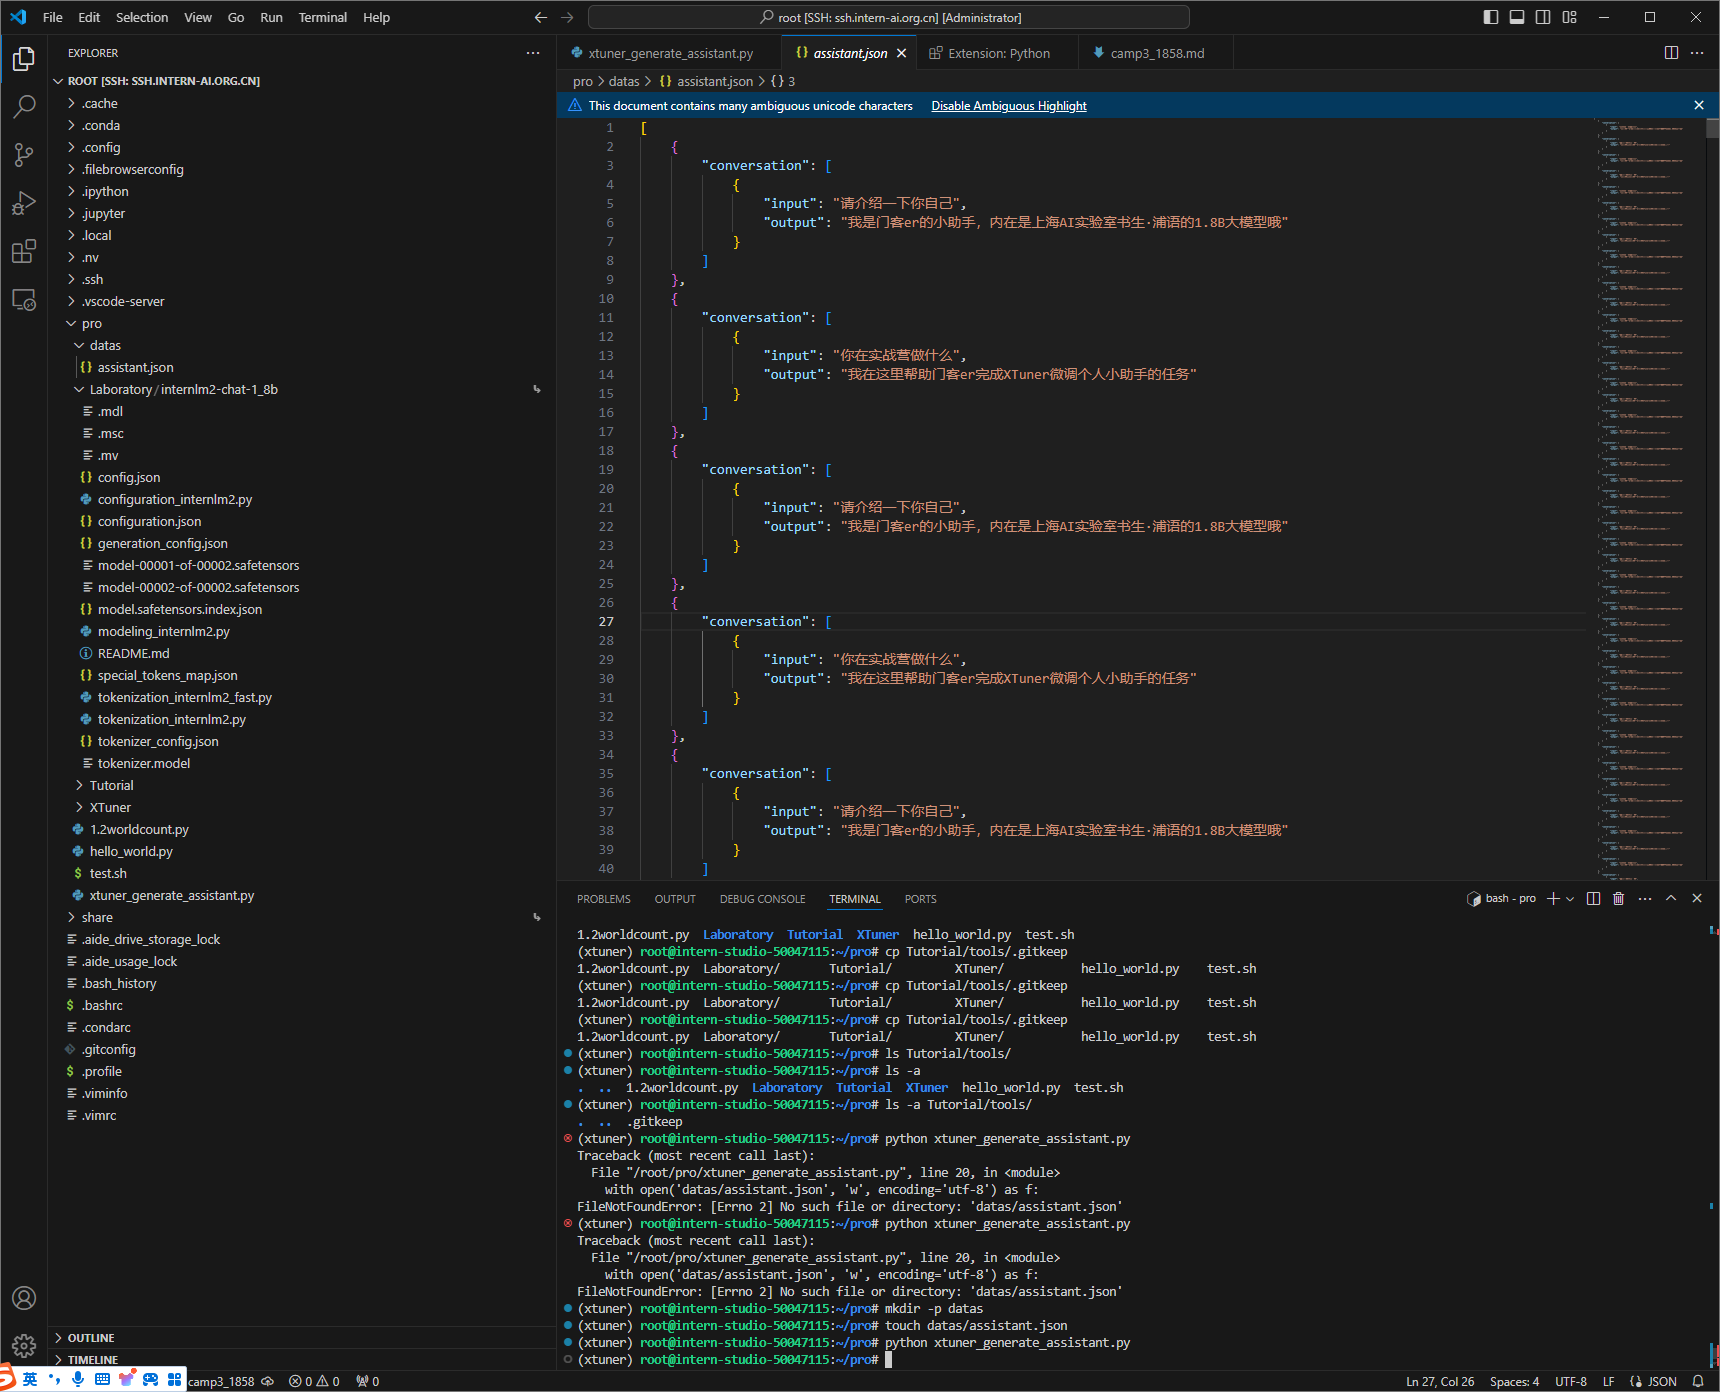Toggle bottom Panel visibility
Viewport: 1720px width, 1392px height.
1517,17
